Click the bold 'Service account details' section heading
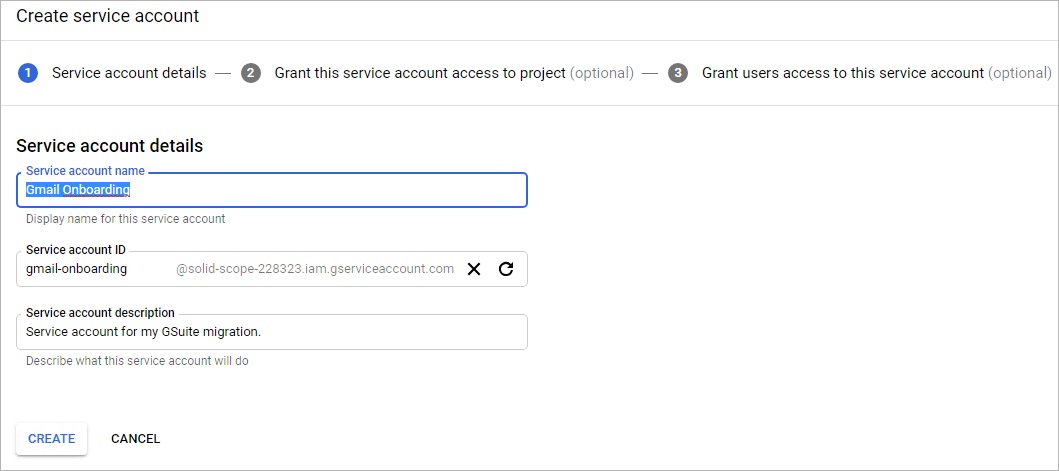The image size is (1059, 471). point(110,146)
